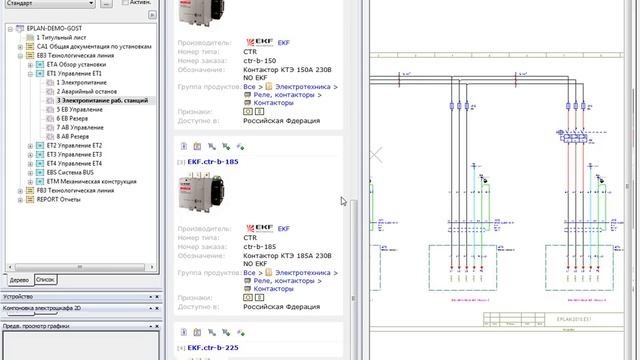Screen dimensions: 640x360
Task: Click first feature icon in ctr-b-185 Признаки row
Action: point(248,298)
